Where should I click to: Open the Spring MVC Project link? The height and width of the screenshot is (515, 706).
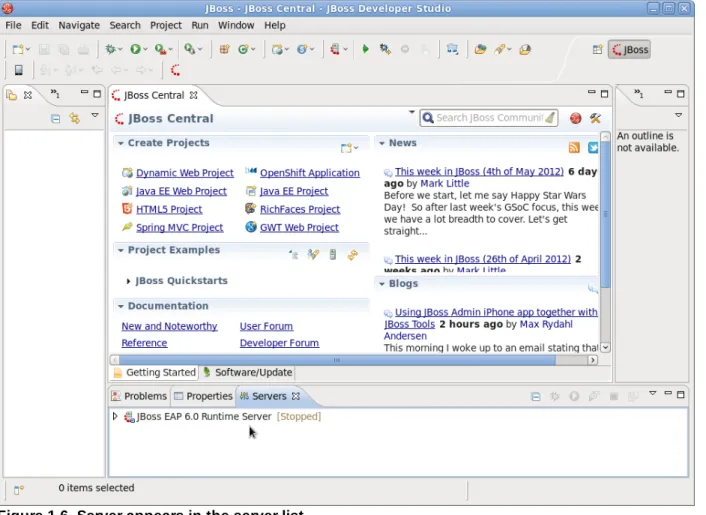point(179,227)
